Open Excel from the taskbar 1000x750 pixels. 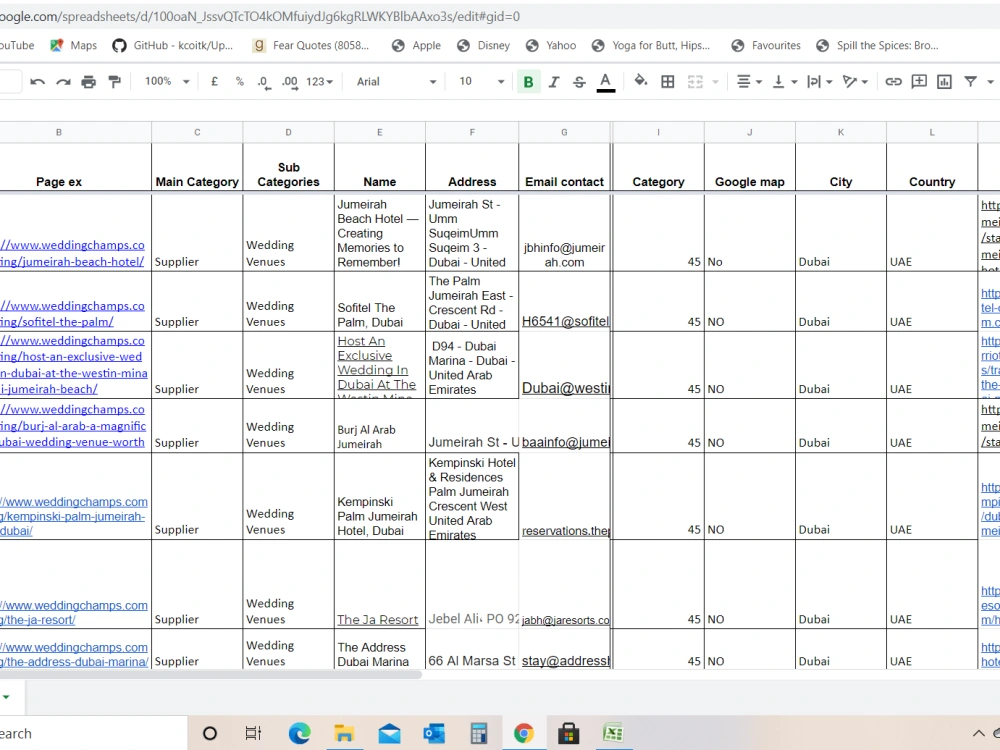[613, 733]
